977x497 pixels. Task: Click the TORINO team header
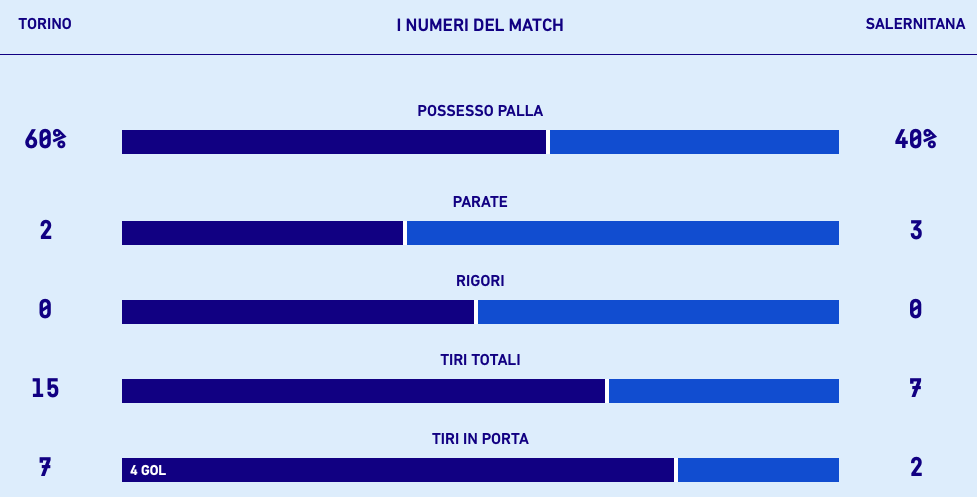click(45, 24)
